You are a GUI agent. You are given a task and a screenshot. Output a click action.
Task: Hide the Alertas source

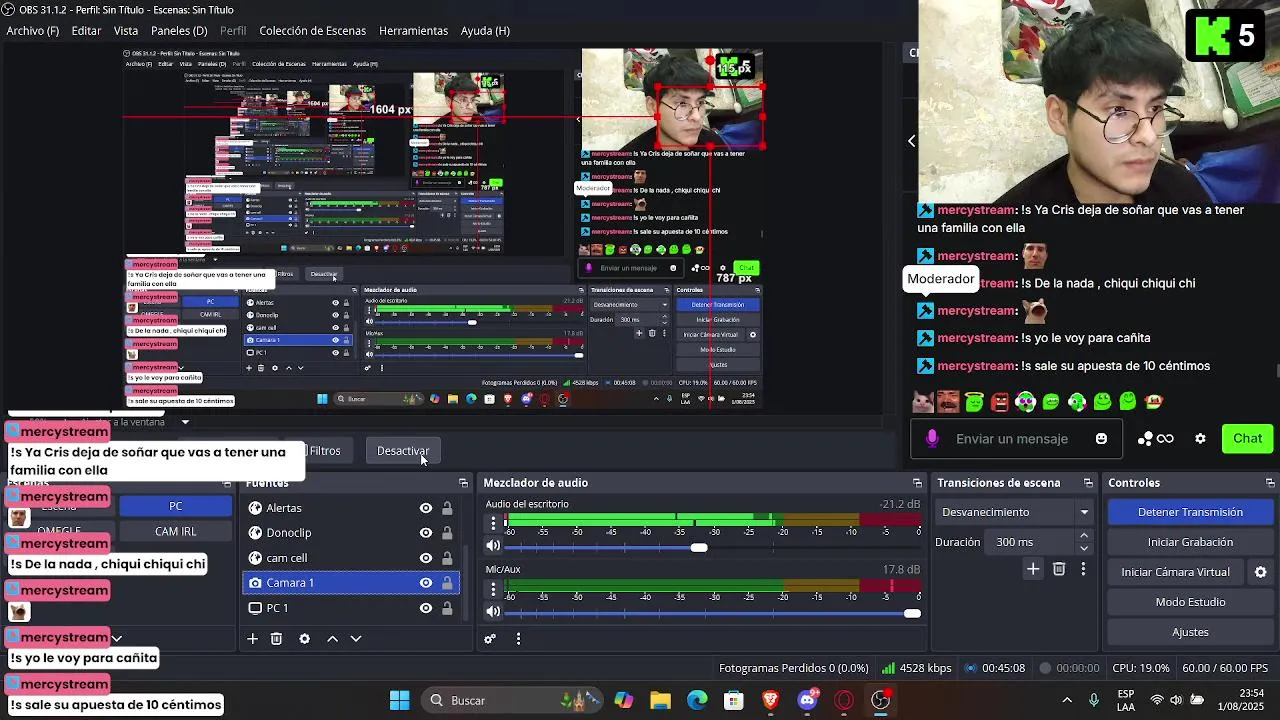click(x=426, y=508)
